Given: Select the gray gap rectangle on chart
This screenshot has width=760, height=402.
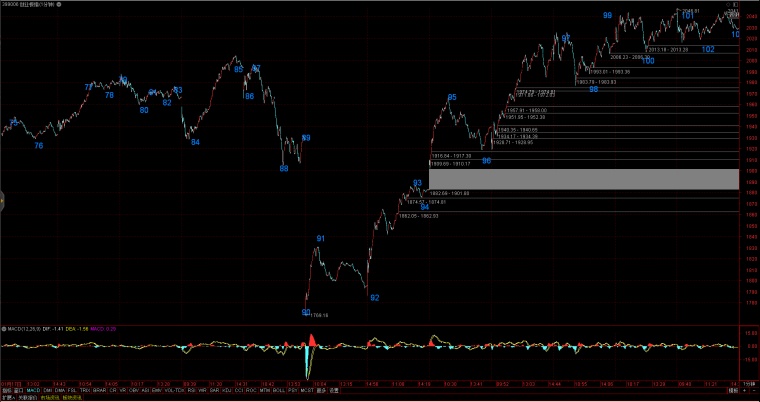Looking at the screenshot, I should pyautogui.click(x=584, y=179).
